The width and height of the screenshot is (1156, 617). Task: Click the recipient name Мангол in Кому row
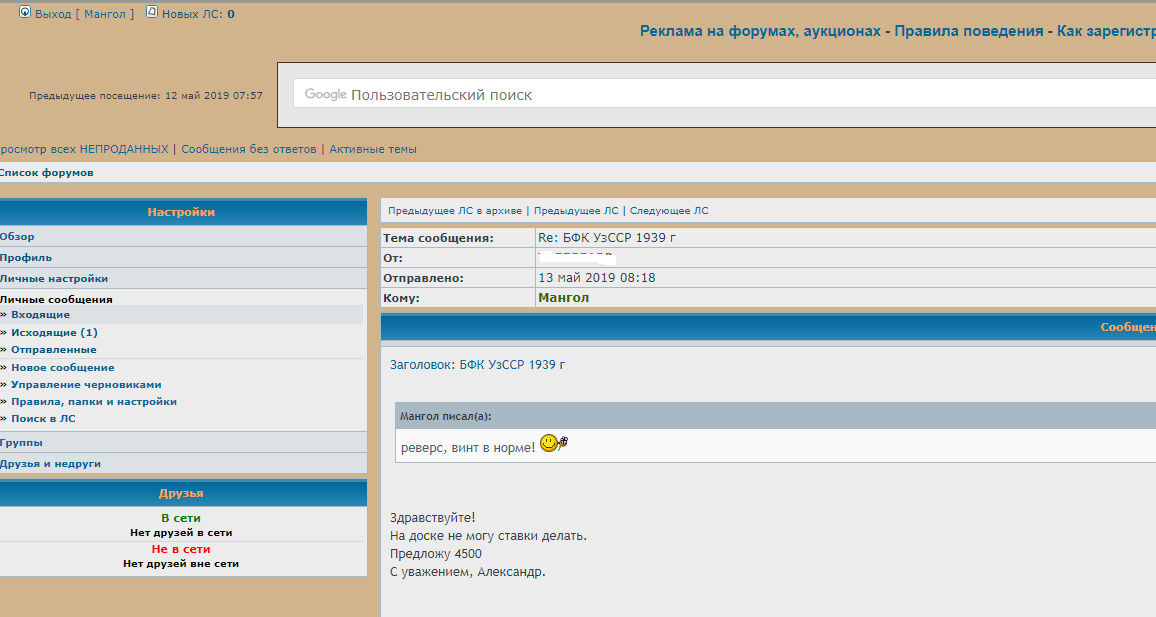pos(563,298)
